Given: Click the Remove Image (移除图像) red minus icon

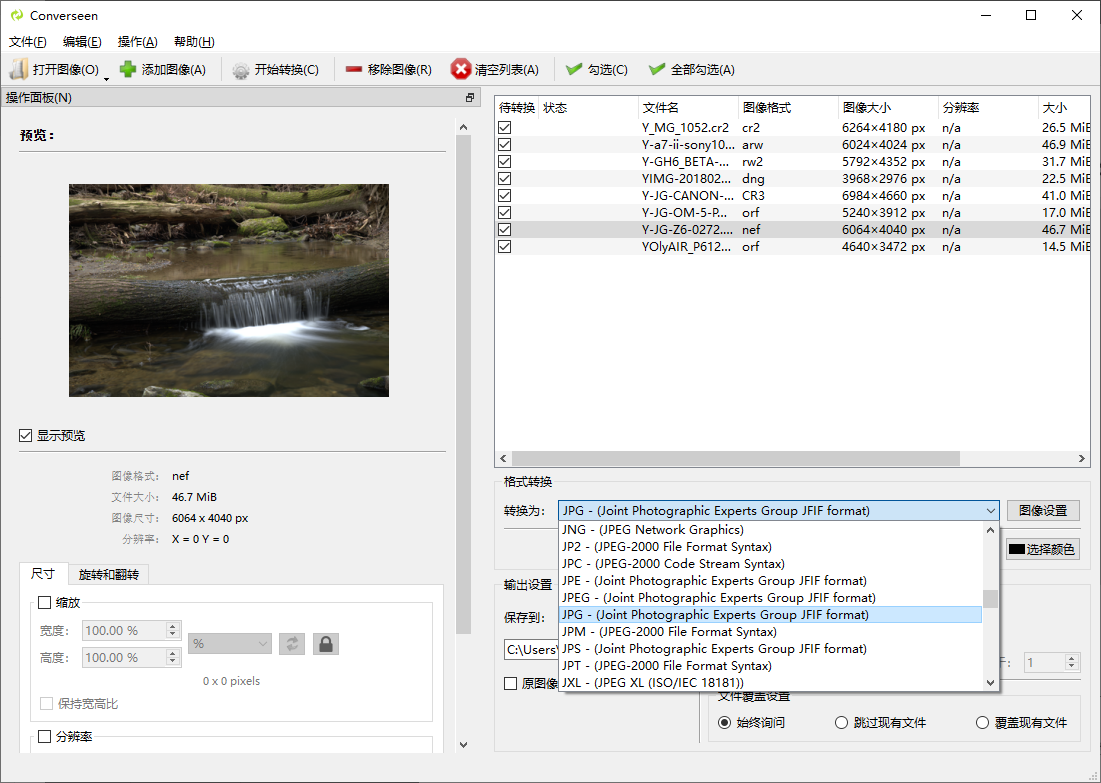Looking at the screenshot, I should coord(354,69).
